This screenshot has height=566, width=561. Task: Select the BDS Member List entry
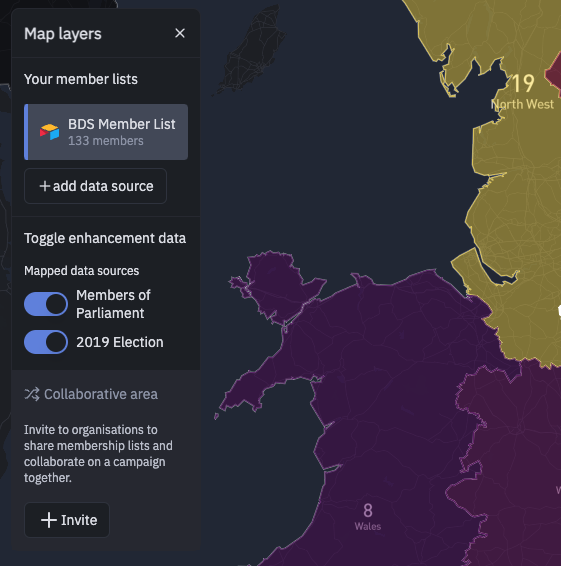[x=106, y=132]
